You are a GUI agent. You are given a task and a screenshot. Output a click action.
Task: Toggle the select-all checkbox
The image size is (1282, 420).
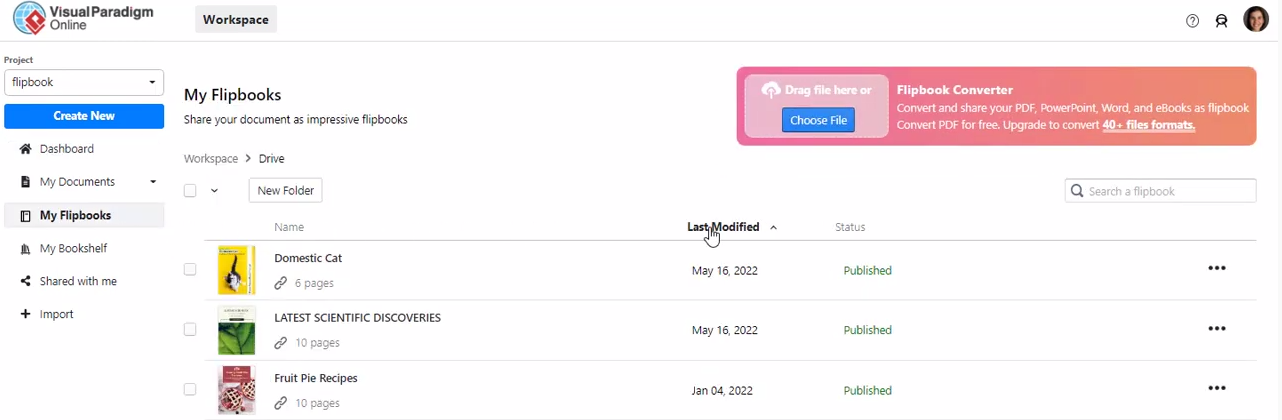pyautogui.click(x=190, y=191)
